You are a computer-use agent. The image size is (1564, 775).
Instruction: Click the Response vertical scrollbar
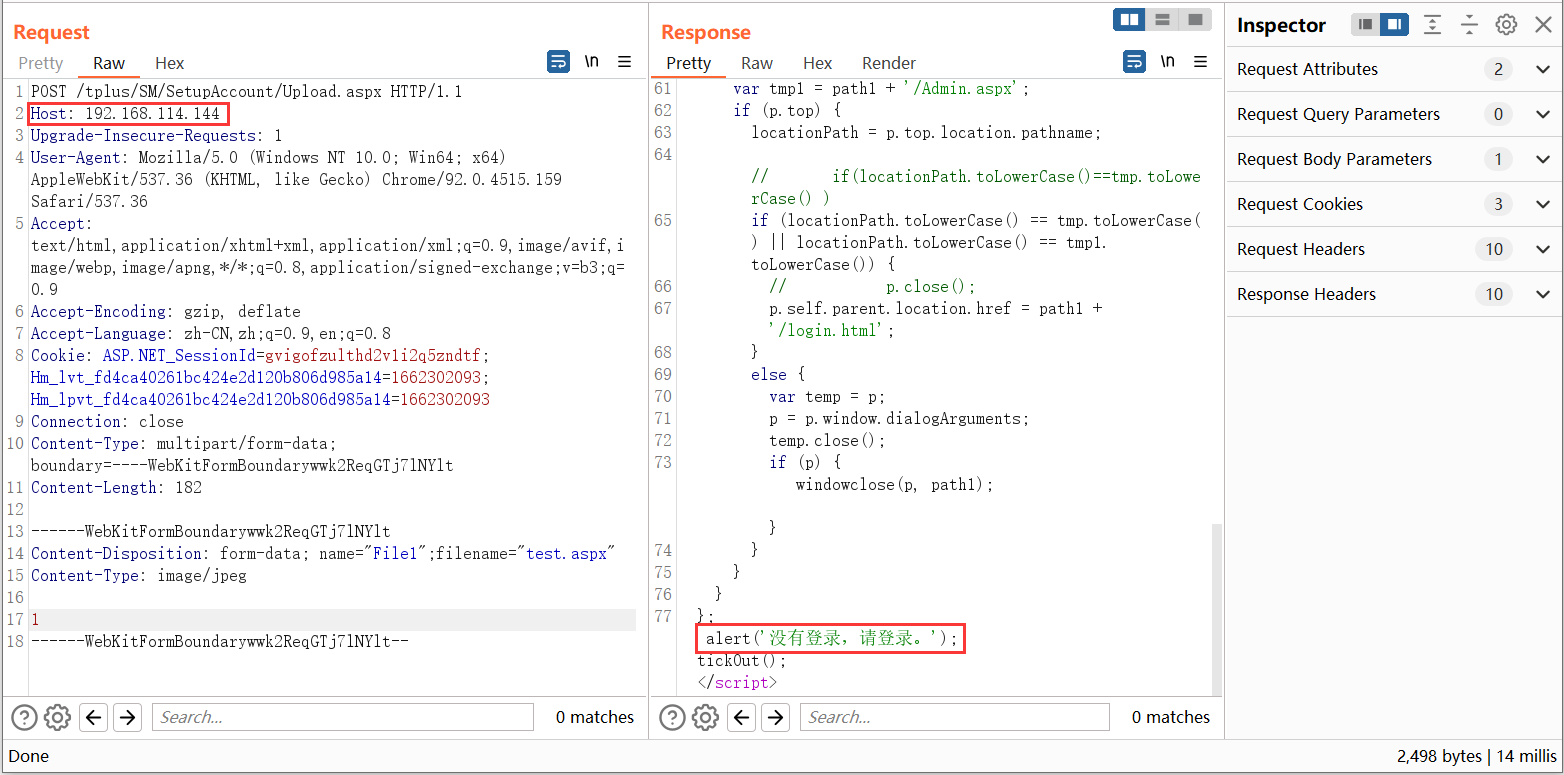point(1216,608)
